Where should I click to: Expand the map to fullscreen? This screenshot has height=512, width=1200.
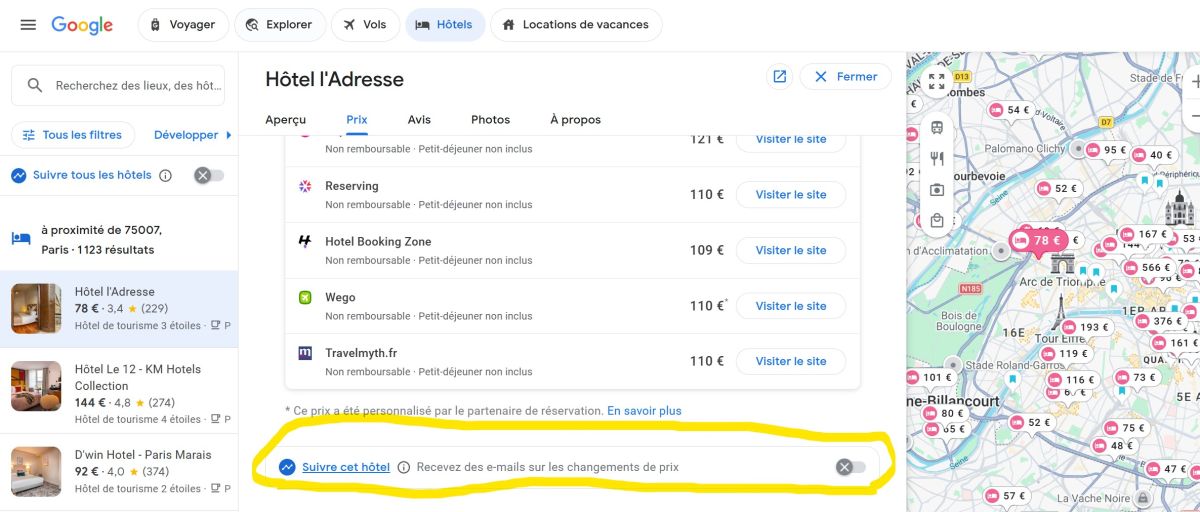[x=936, y=82]
